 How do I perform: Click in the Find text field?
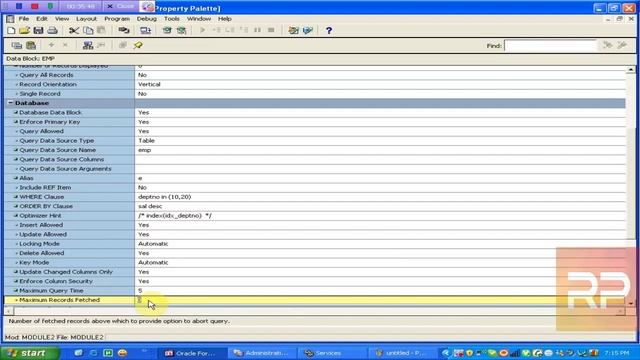550,46
